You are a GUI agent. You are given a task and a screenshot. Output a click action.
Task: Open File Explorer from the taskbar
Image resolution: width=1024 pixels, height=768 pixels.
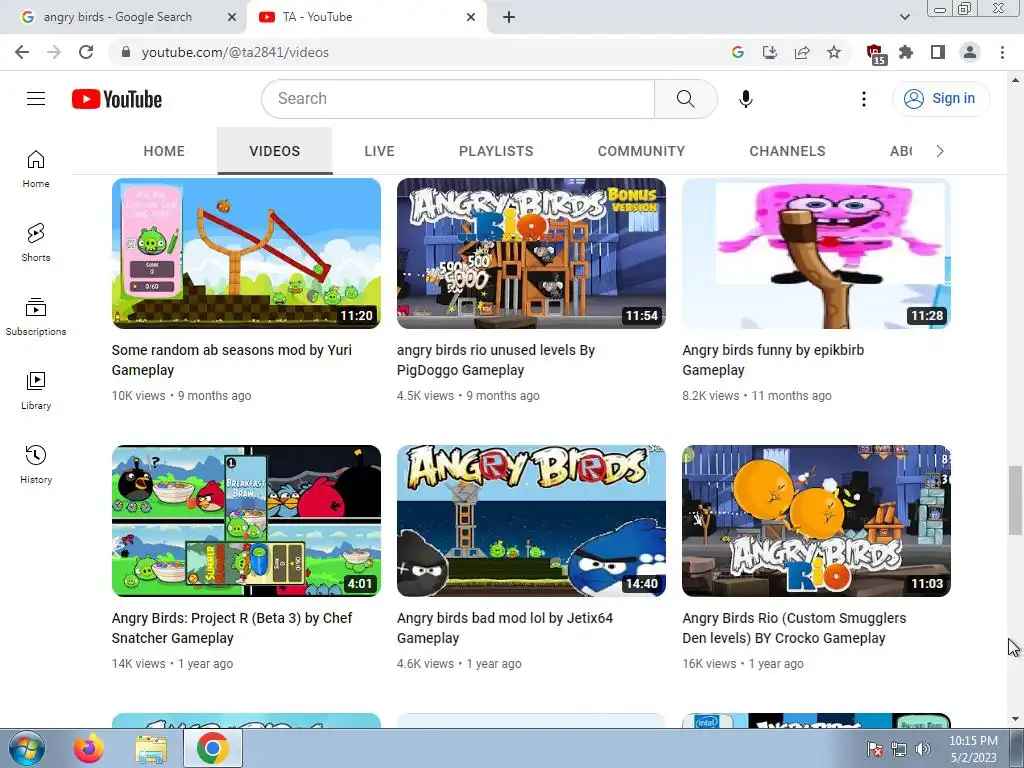tap(151, 748)
